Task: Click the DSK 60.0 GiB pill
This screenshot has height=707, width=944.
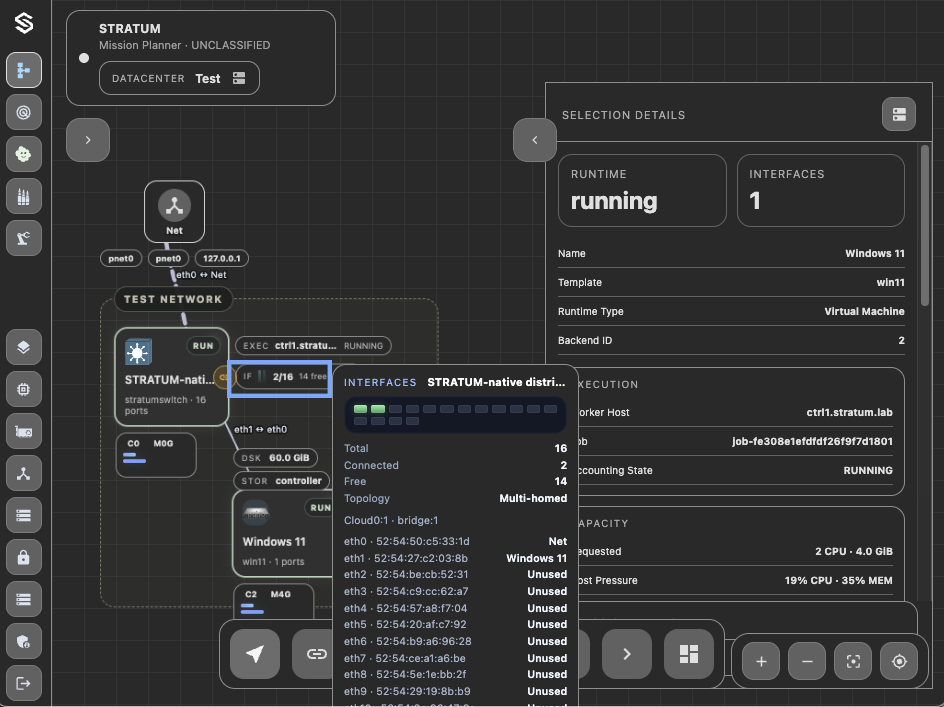Action: click(275, 458)
